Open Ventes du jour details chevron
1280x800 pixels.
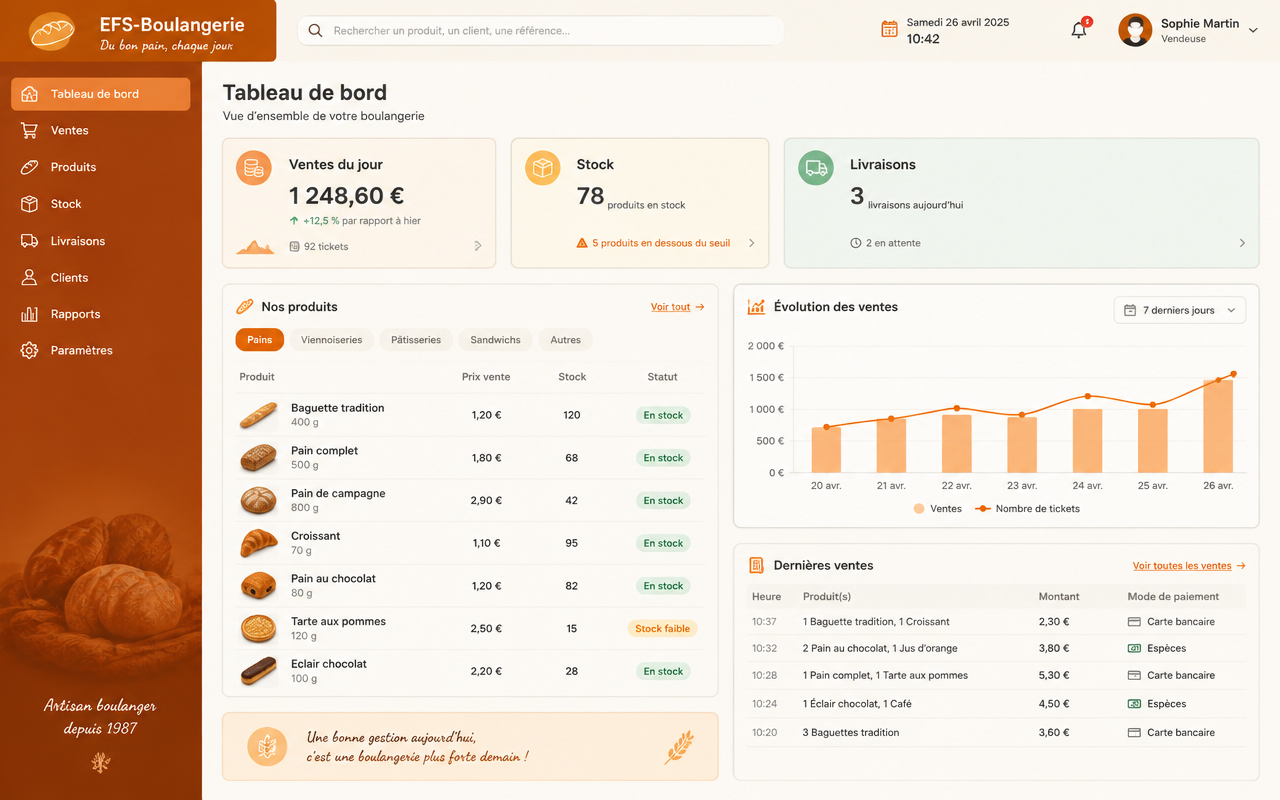(x=478, y=246)
